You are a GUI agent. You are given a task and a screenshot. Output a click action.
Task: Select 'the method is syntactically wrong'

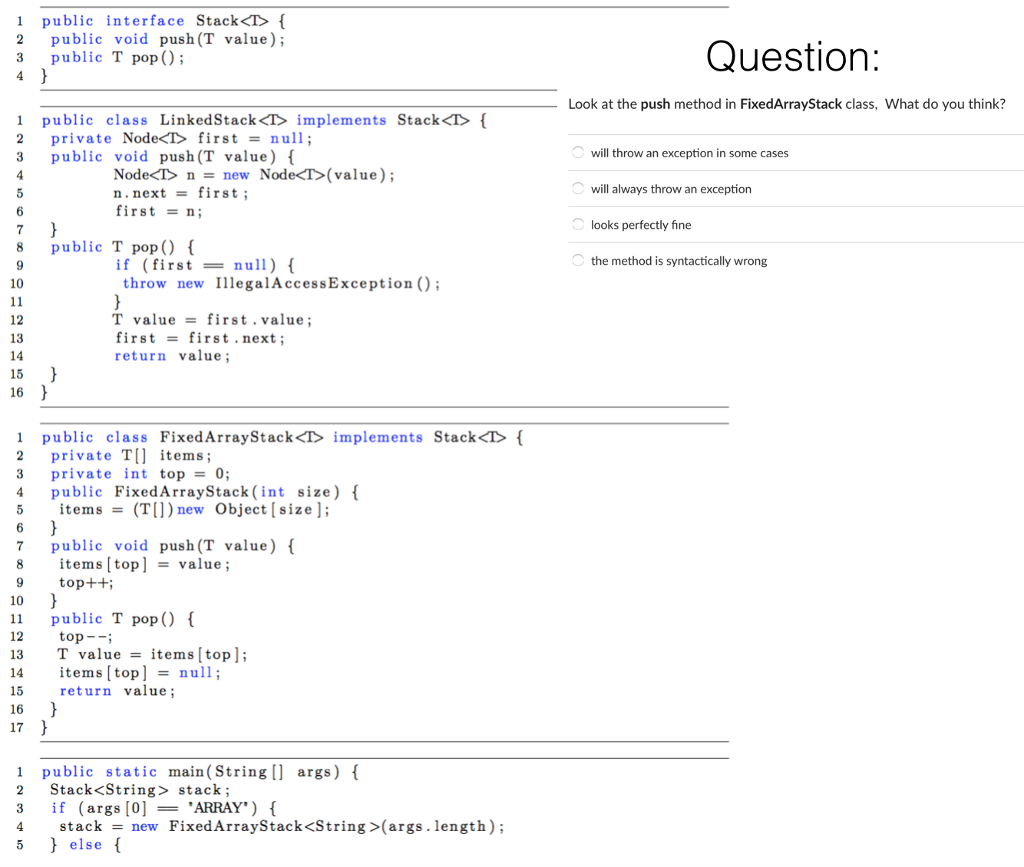point(680,260)
